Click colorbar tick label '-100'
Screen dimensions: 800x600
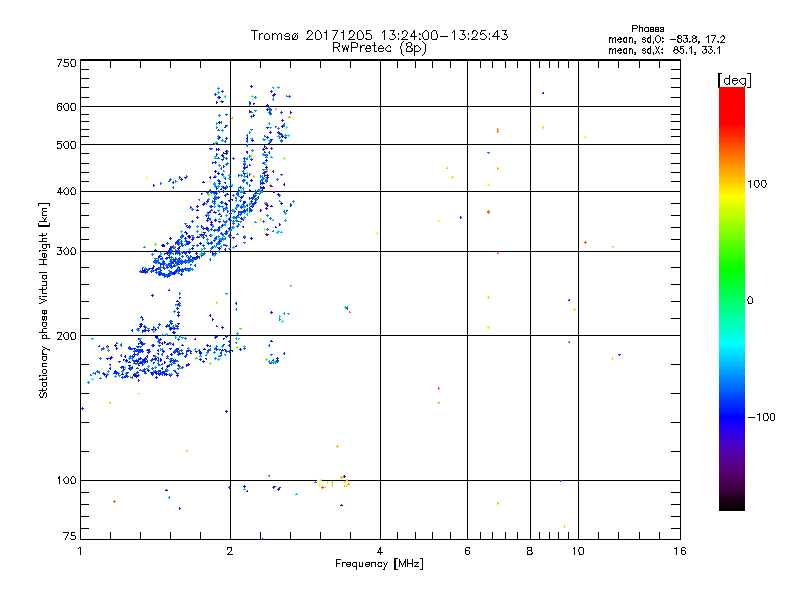(761, 417)
